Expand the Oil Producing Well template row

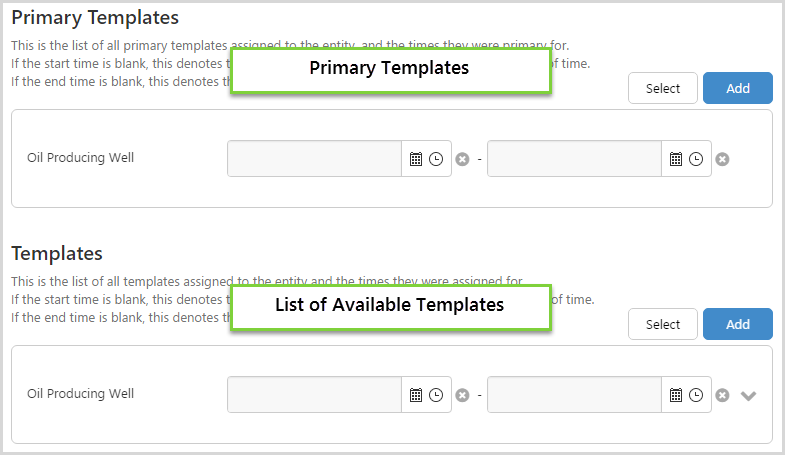pos(749,395)
